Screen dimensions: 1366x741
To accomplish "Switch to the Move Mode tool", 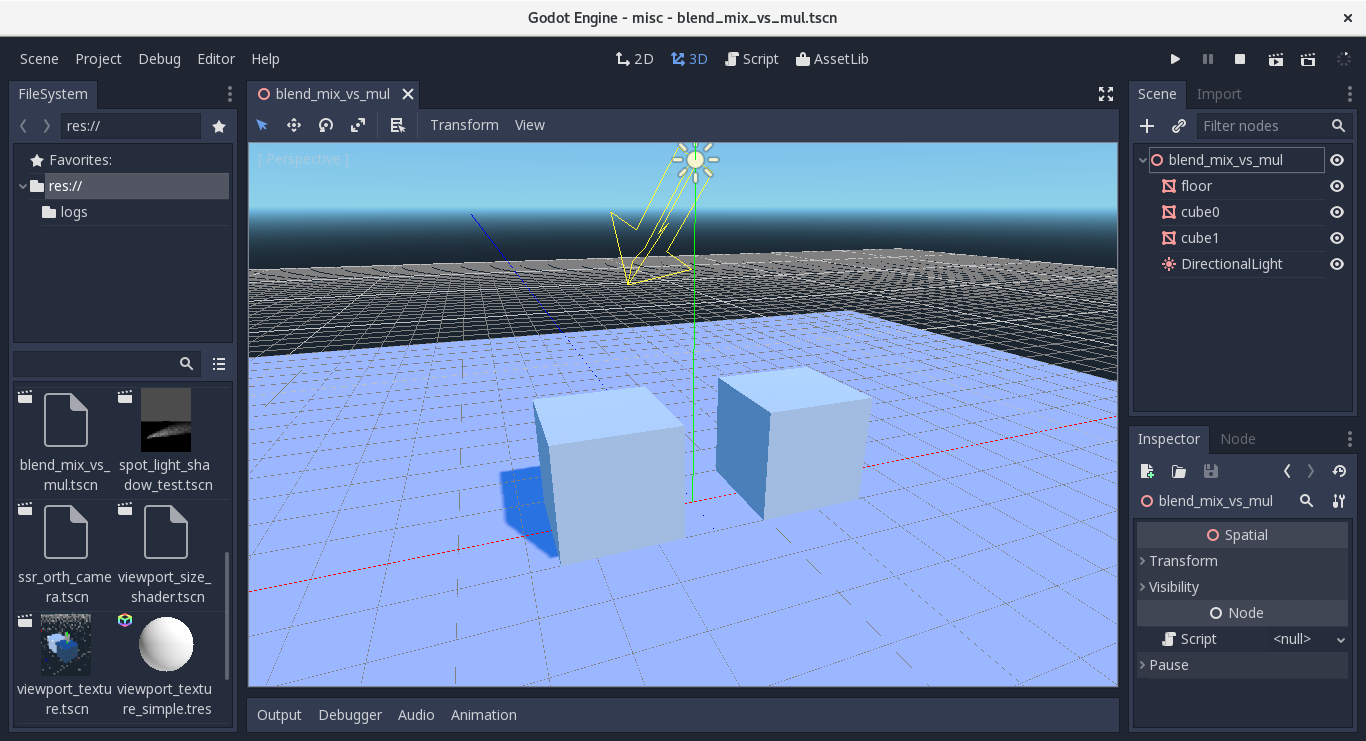I will (x=294, y=125).
